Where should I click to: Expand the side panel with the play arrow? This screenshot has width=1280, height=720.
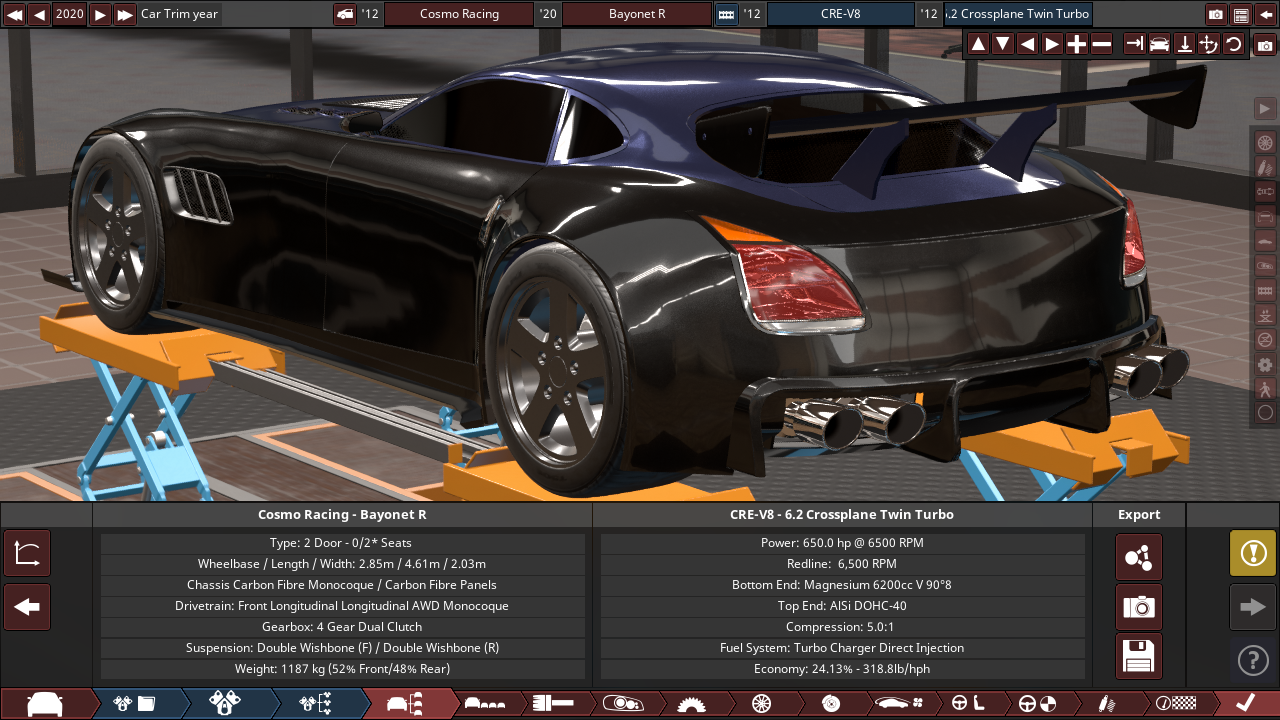[1265, 108]
